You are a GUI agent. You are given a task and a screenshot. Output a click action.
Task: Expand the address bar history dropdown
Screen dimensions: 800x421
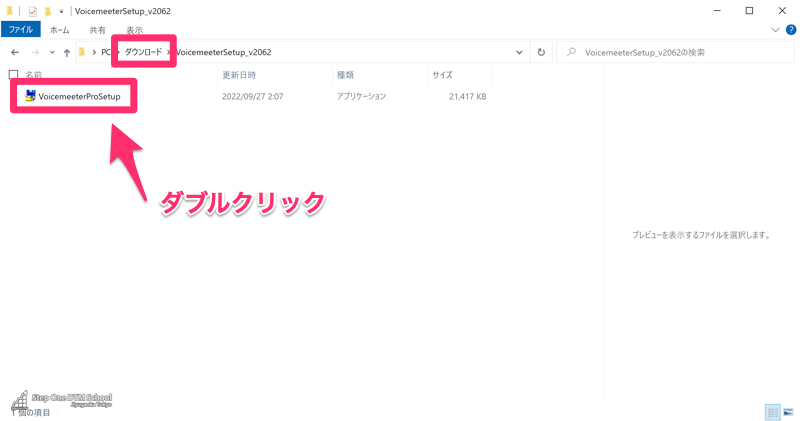pyautogui.click(x=519, y=52)
